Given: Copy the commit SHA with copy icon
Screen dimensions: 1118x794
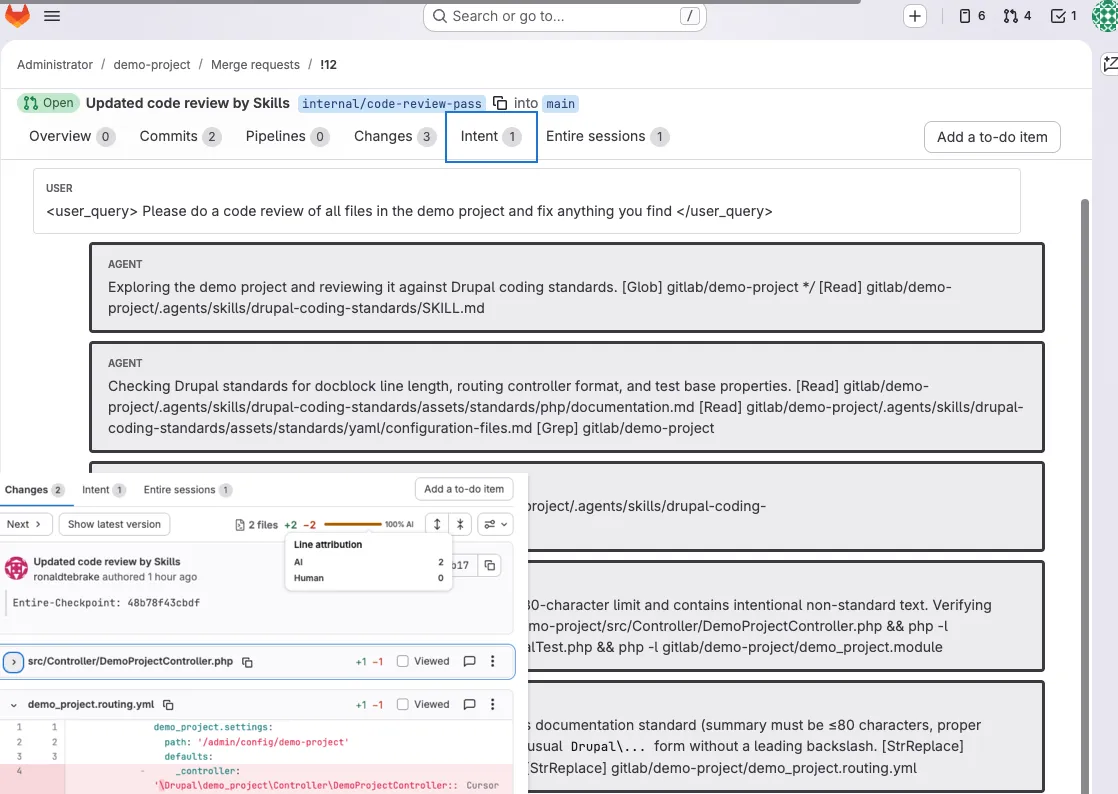Looking at the screenshot, I should coord(487,565).
